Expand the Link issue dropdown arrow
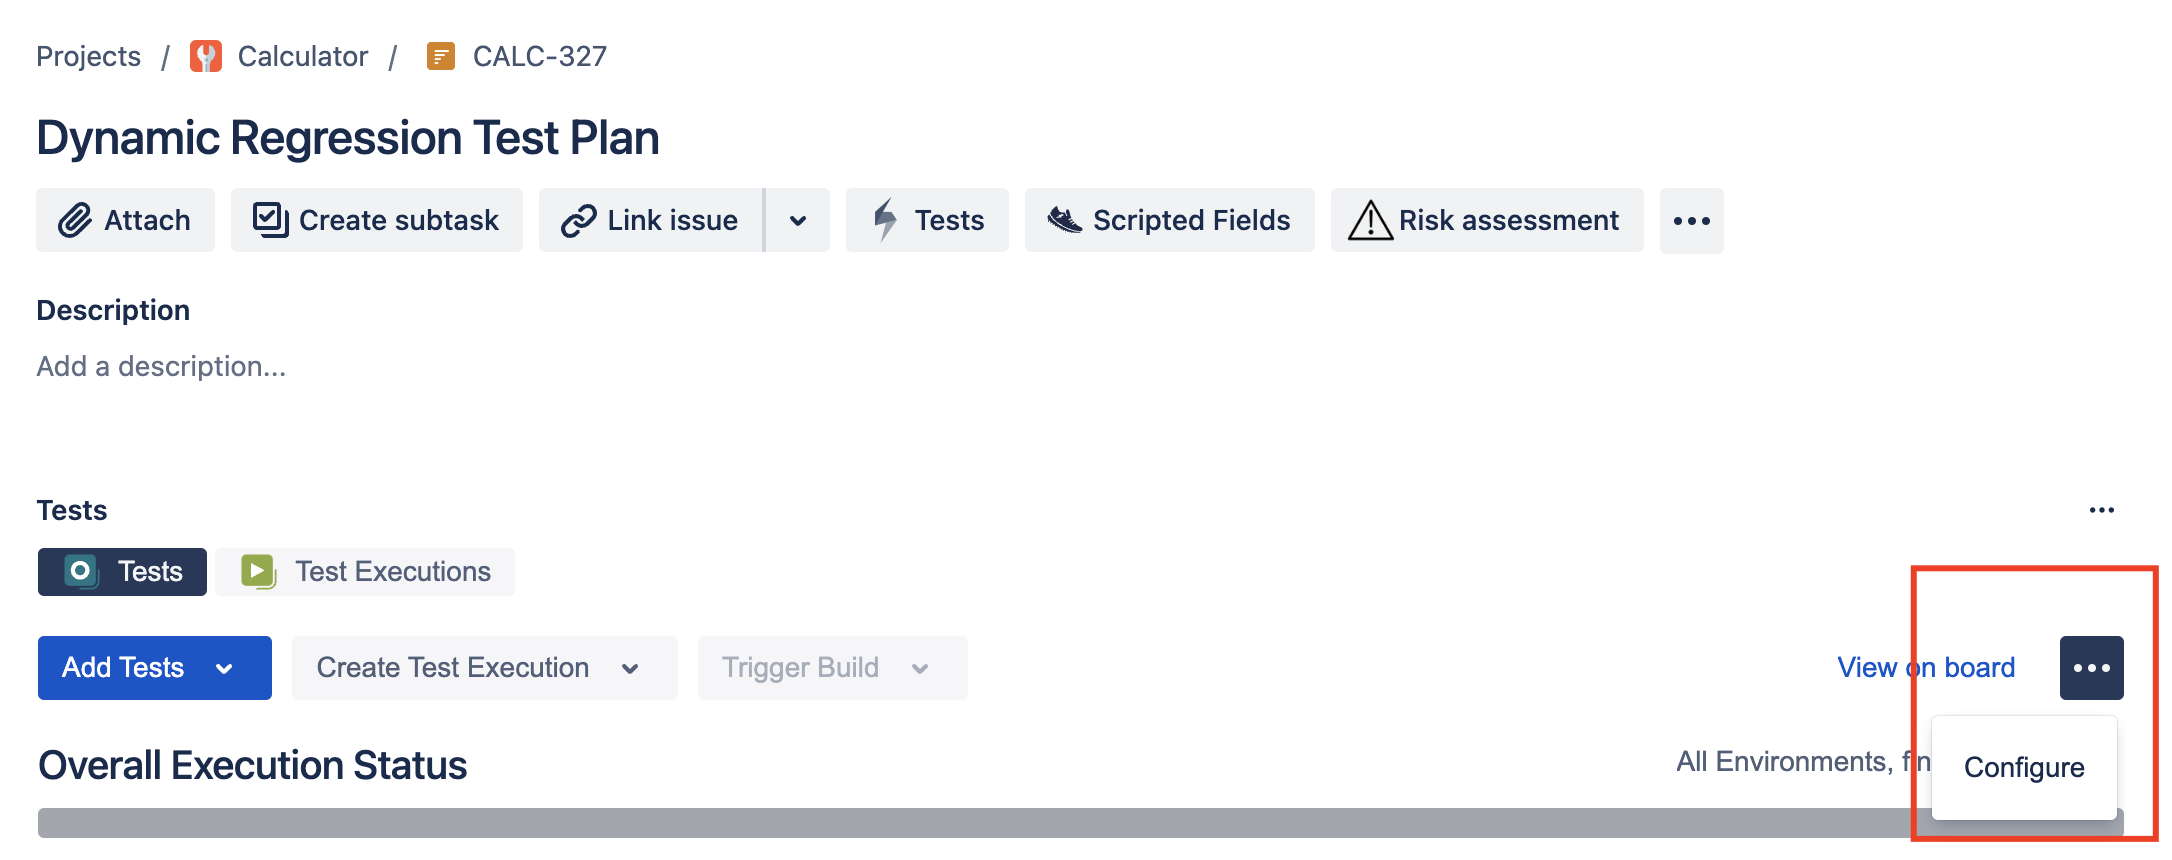Viewport: 2172px width, 860px height. coord(798,220)
